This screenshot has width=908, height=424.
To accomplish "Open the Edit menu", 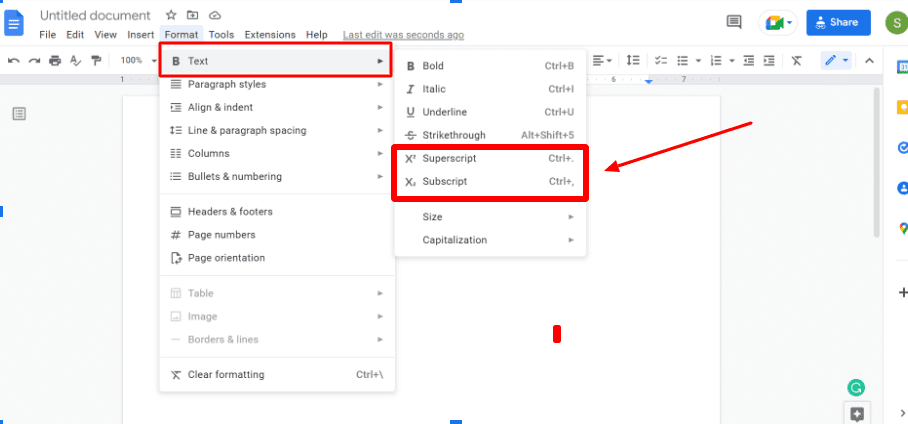I will click(75, 35).
